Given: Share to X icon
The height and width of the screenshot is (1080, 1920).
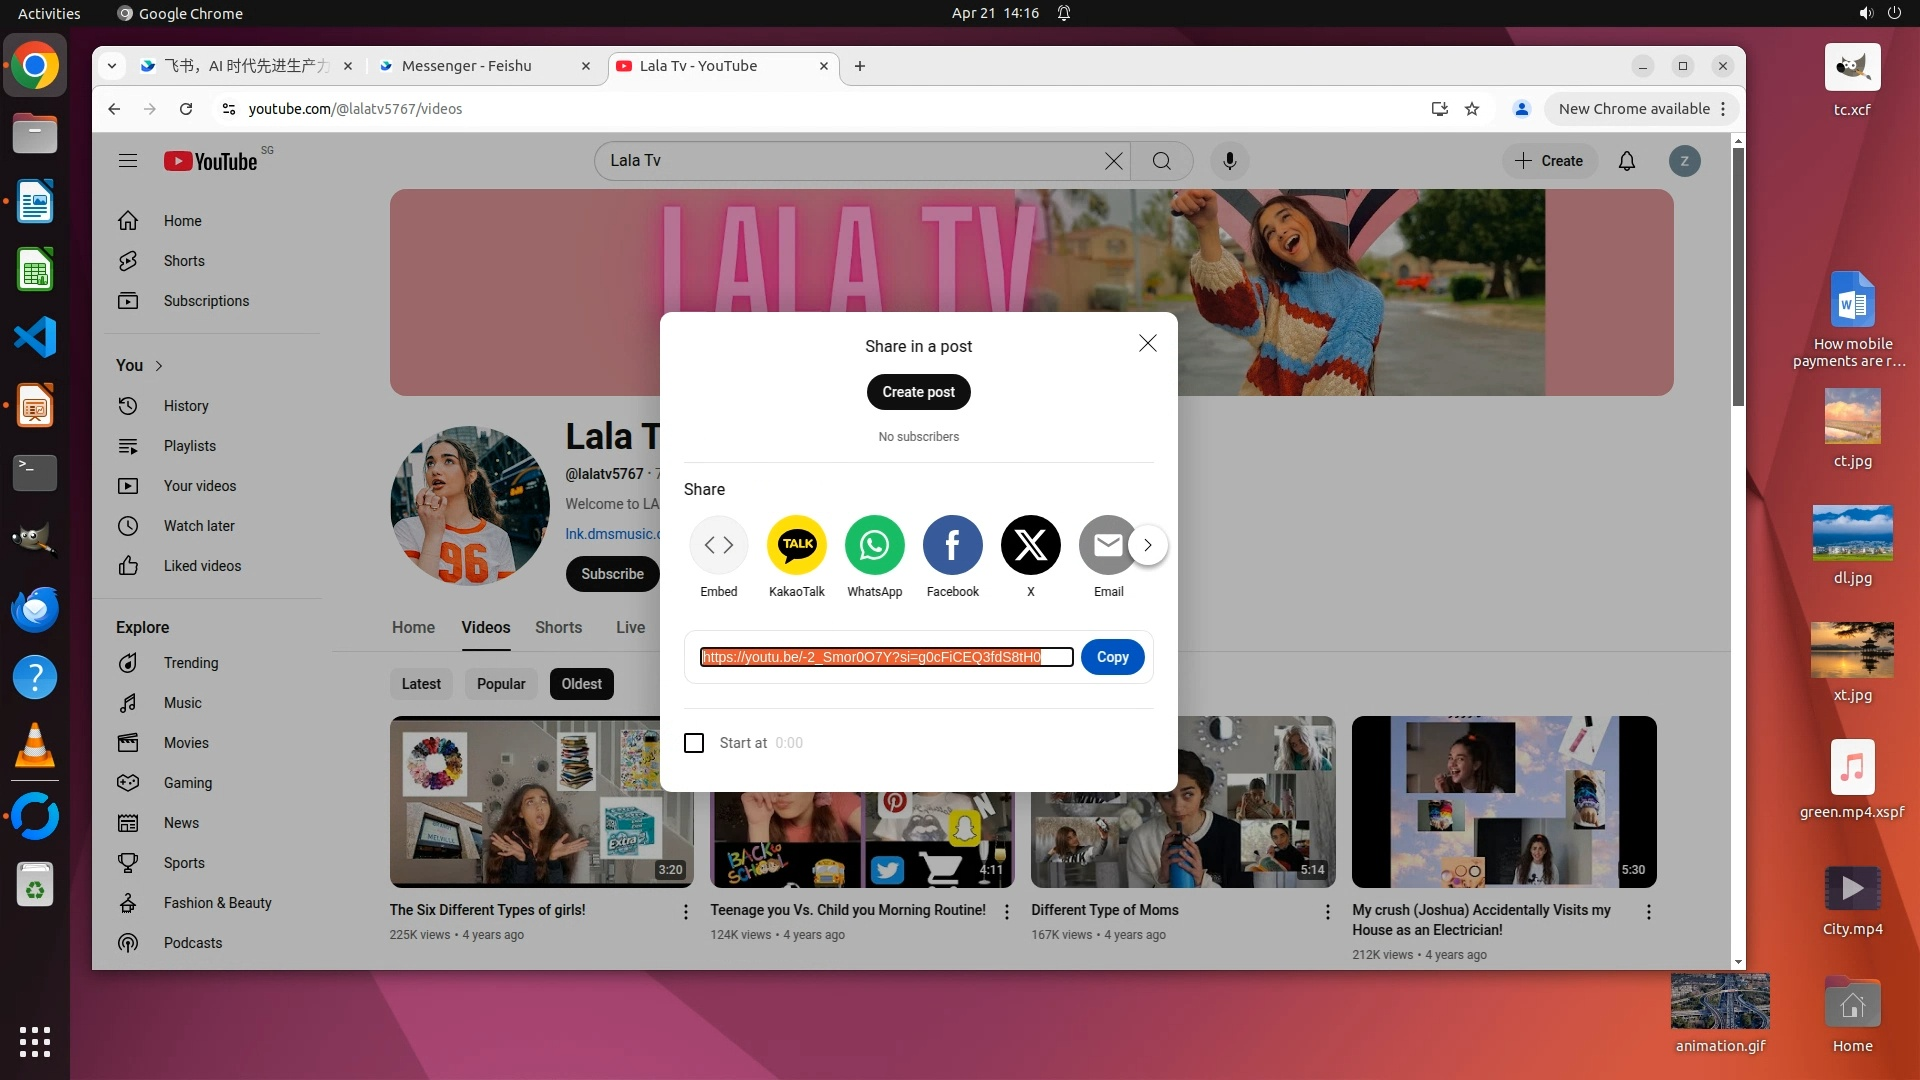Looking at the screenshot, I should pyautogui.click(x=1030, y=545).
